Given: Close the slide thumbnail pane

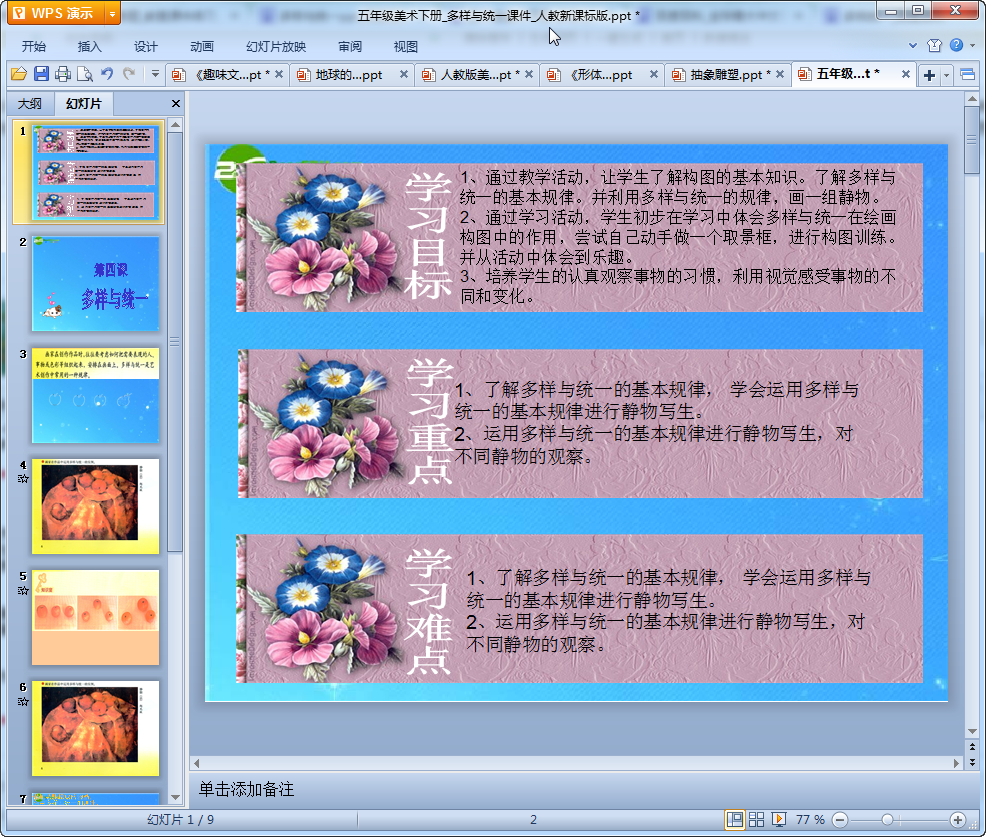Looking at the screenshot, I should (176, 104).
